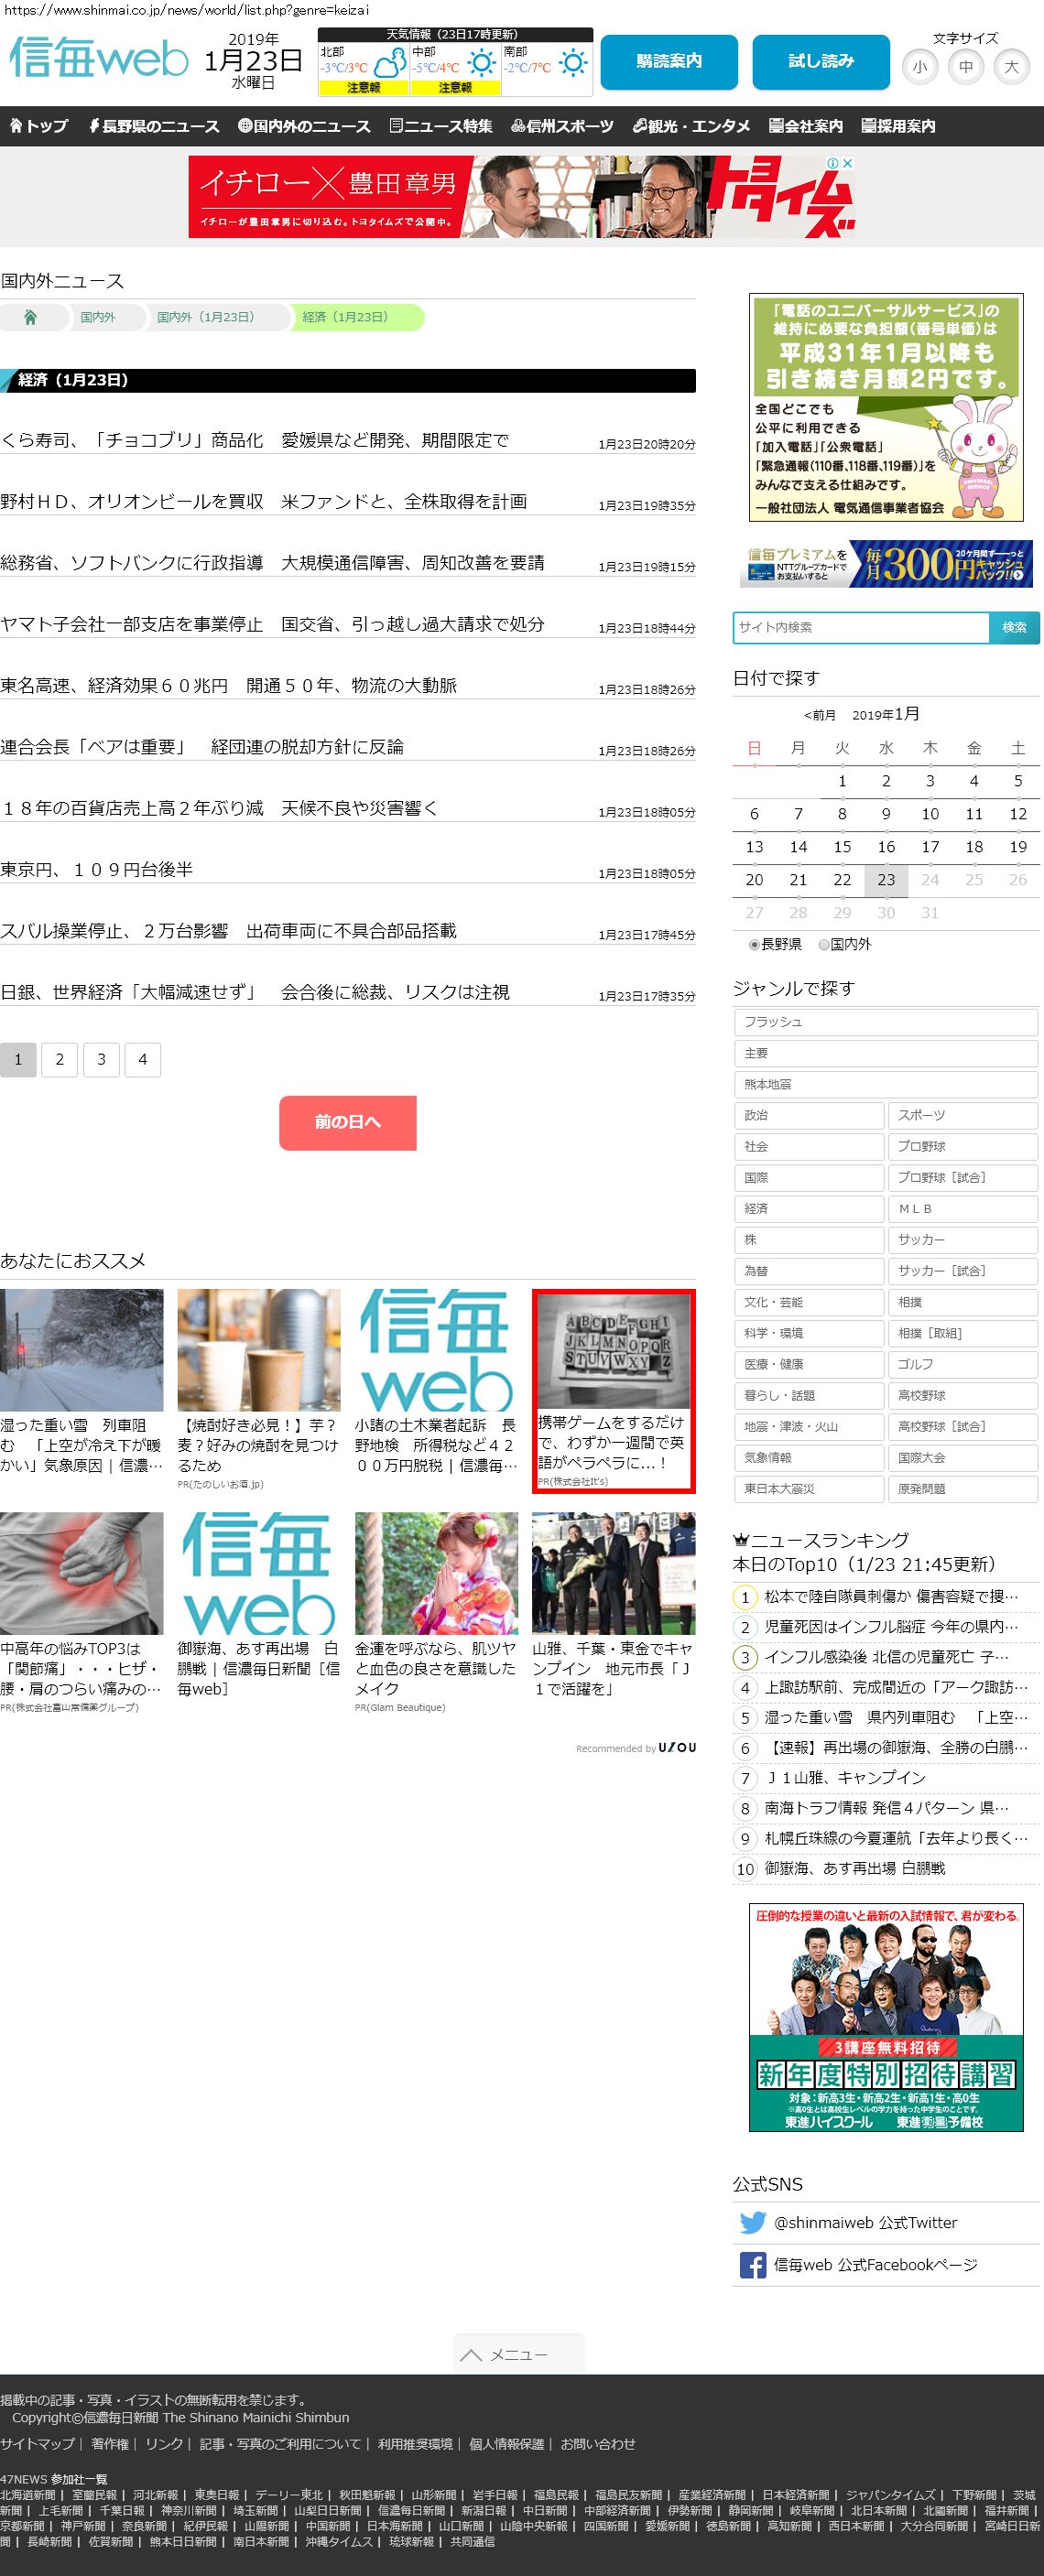Click the Toyota Times banner ad
Image resolution: width=1044 pixels, height=2576 pixels.
(x=522, y=196)
